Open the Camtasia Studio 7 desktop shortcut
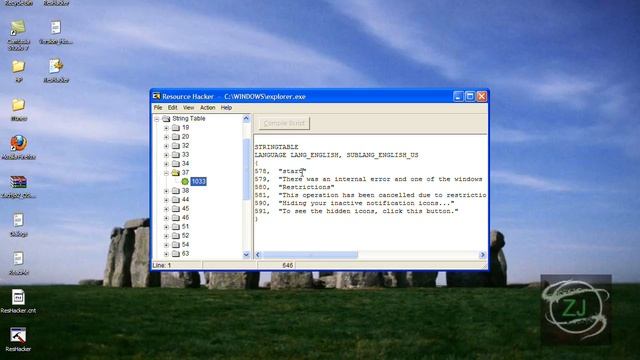 tap(18, 28)
